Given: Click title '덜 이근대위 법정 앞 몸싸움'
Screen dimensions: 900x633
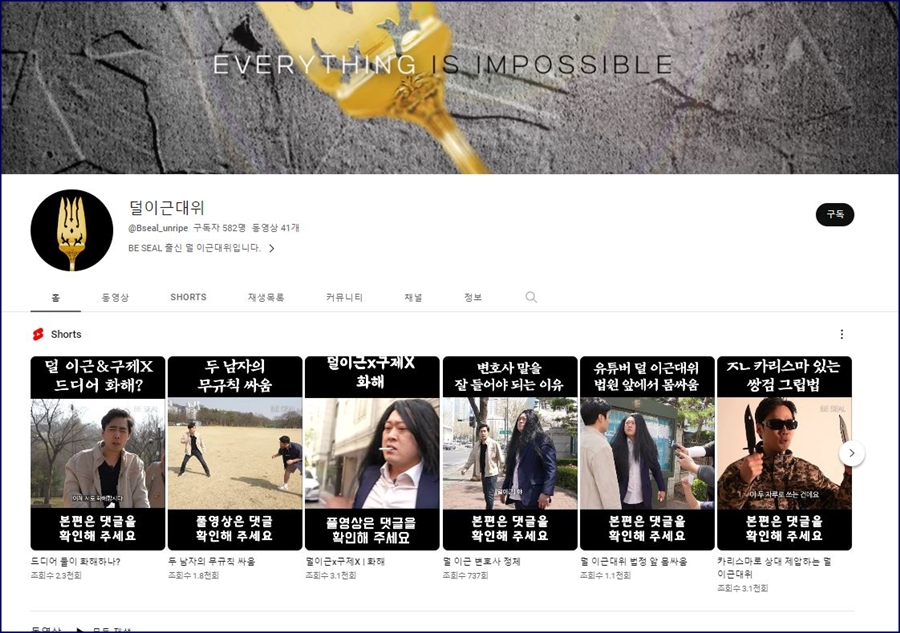Looking at the screenshot, I should click(634, 561).
